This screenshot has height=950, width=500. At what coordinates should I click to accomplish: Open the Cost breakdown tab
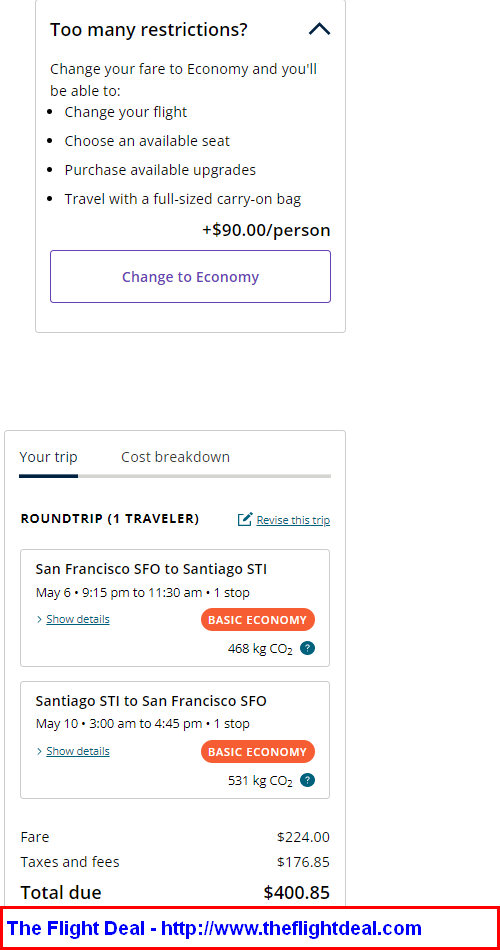click(175, 457)
